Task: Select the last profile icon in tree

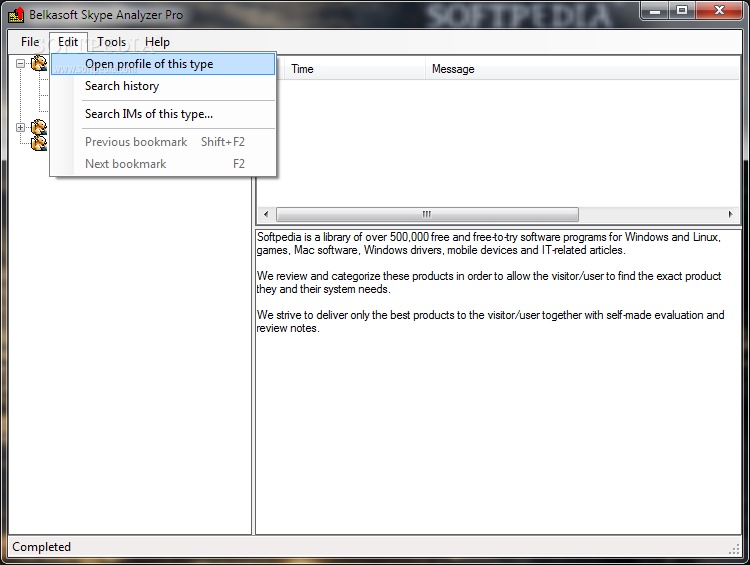Action: (39, 143)
